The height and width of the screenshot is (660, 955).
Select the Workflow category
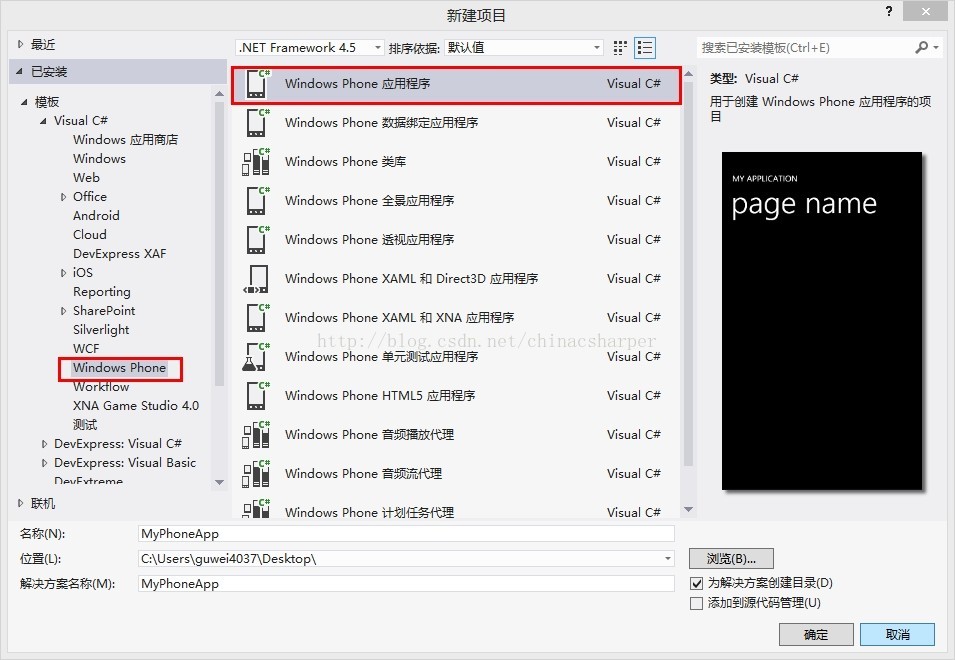pos(101,387)
